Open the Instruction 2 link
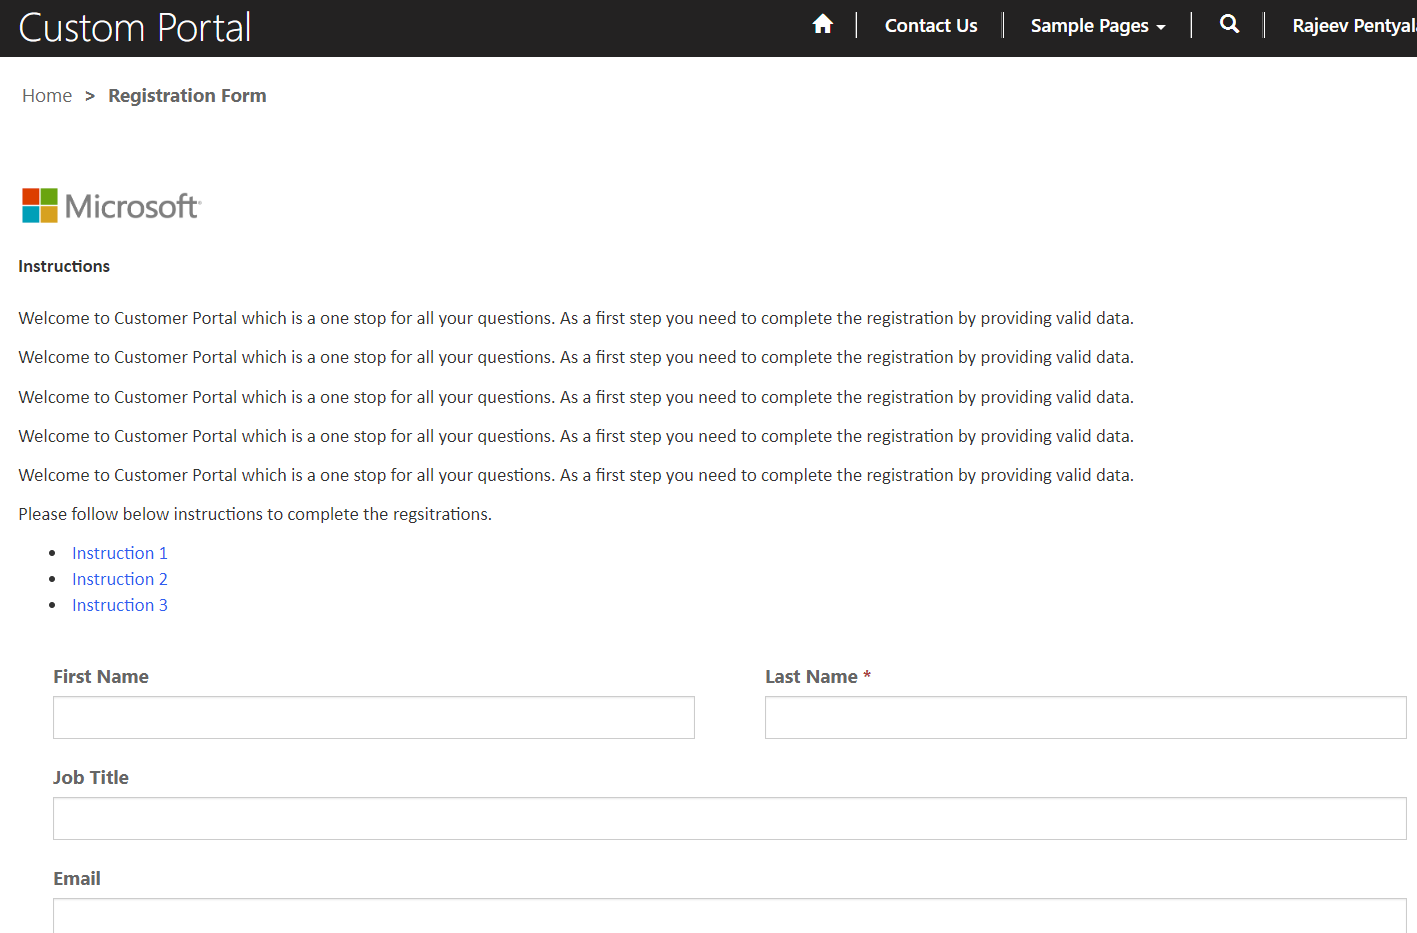Screen dimensions: 1417x933 click(x=119, y=578)
